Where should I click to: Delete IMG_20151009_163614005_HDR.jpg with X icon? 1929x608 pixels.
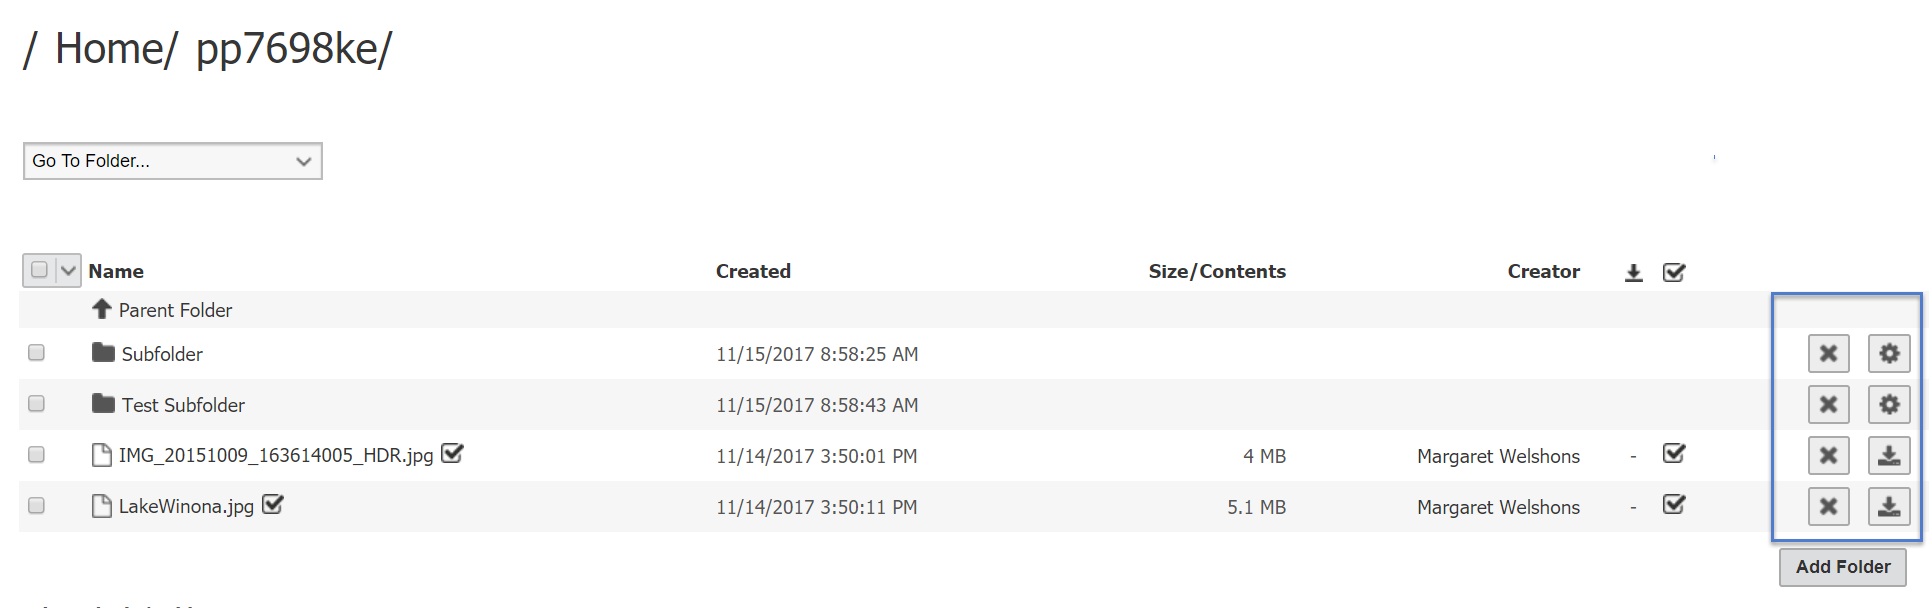(x=1828, y=455)
